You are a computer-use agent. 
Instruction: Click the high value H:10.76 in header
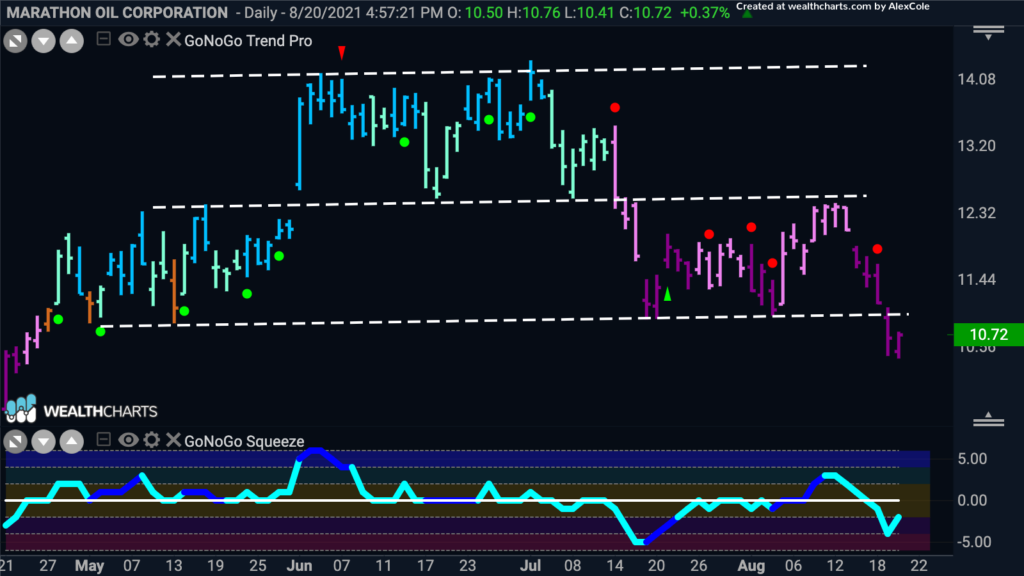point(534,12)
